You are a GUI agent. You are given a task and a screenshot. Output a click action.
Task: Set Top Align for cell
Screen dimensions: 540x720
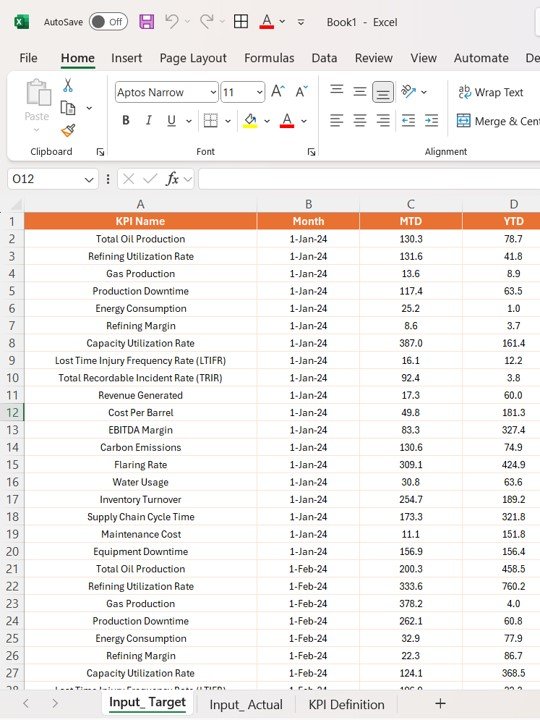337,90
